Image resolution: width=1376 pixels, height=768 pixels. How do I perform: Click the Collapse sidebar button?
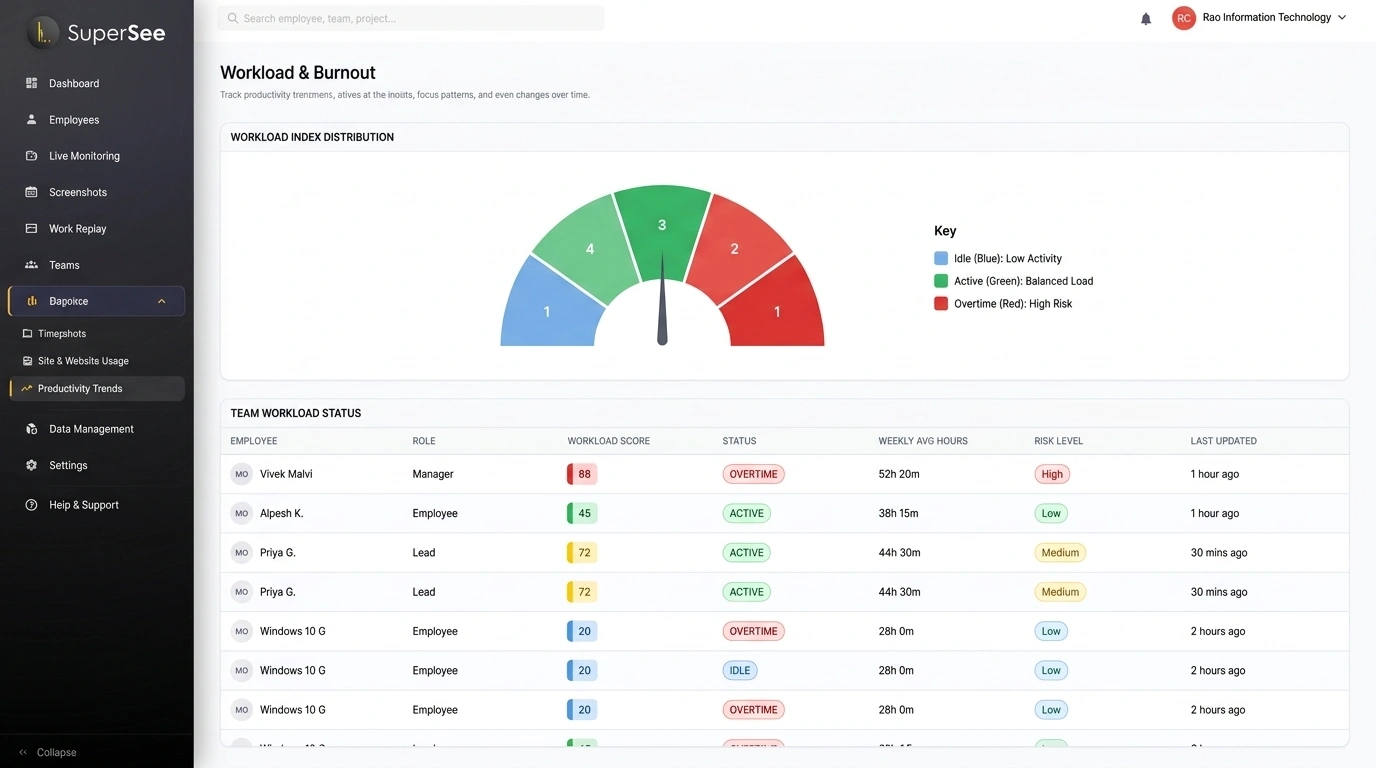(47, 752)
